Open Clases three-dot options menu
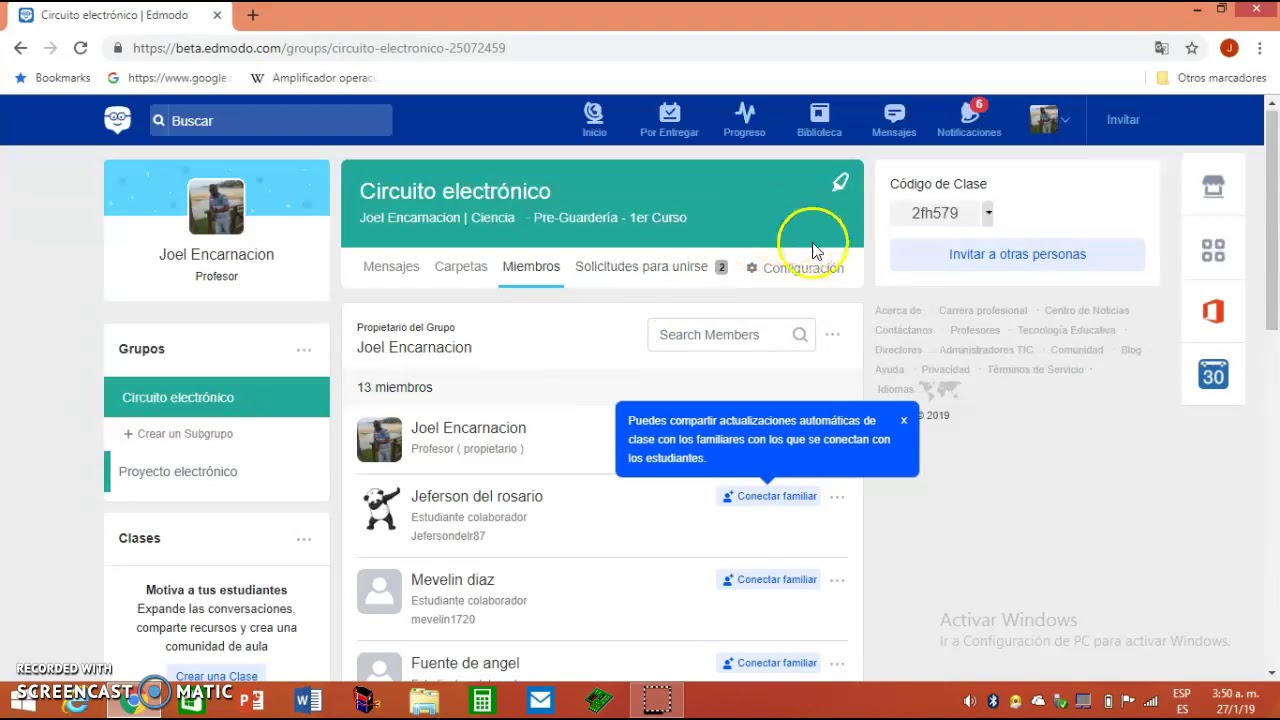Image resolution: width=1280 pixels, height=720 pixels. (x=304, y=539)
